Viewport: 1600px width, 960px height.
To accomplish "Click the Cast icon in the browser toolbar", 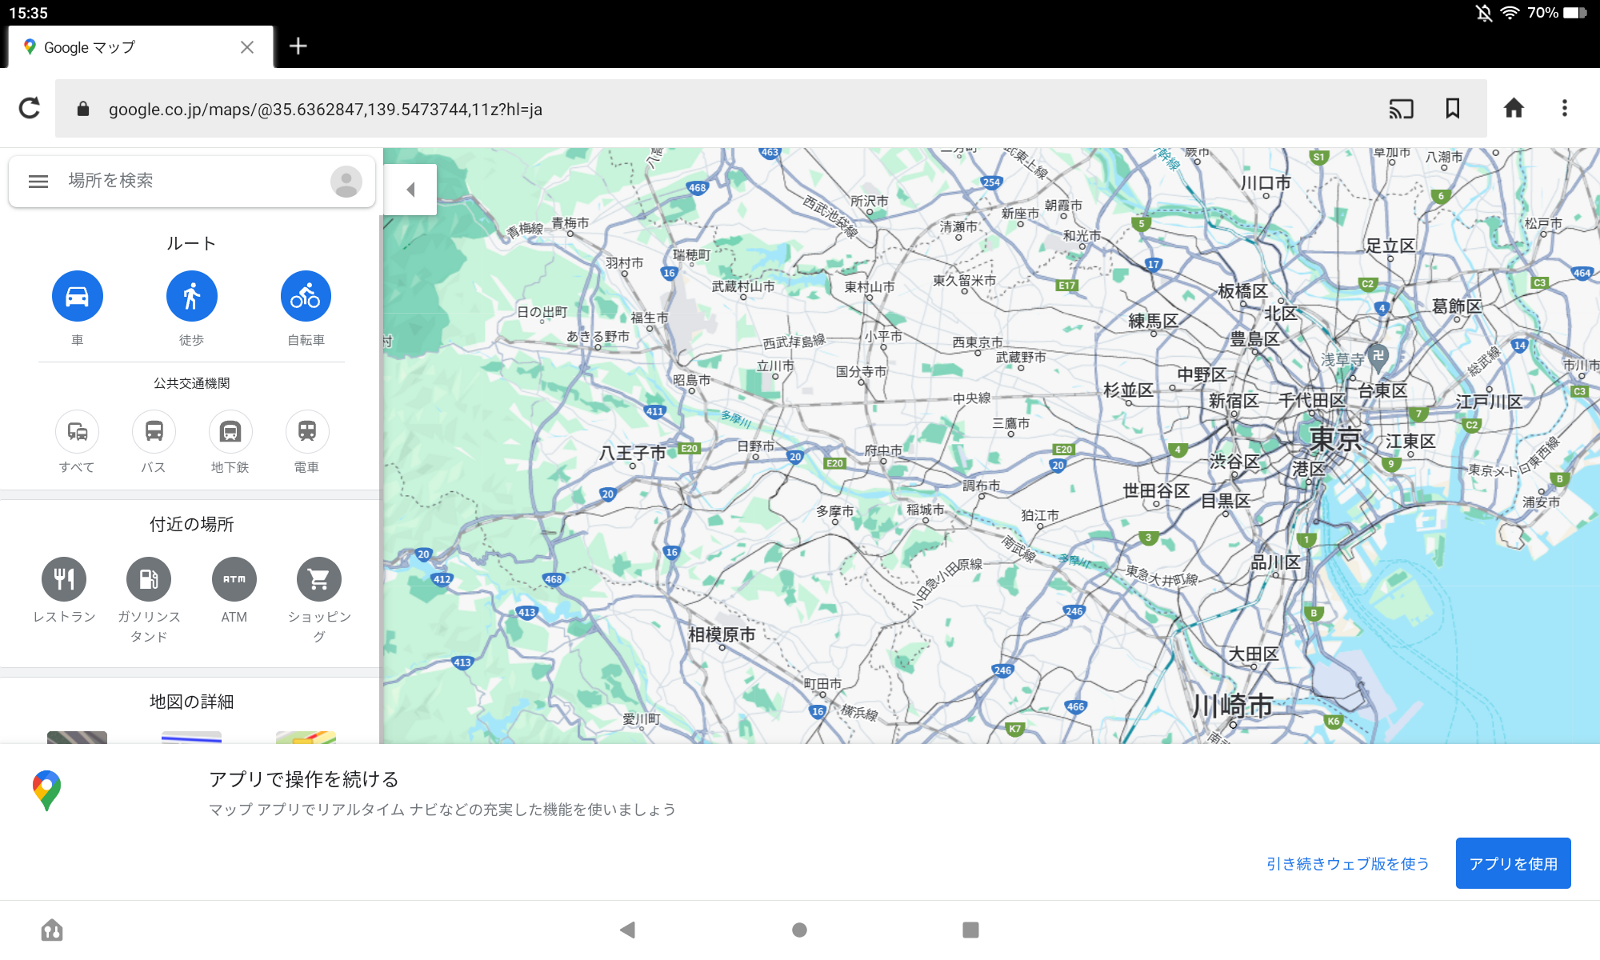I will (x=1400, y=108).
